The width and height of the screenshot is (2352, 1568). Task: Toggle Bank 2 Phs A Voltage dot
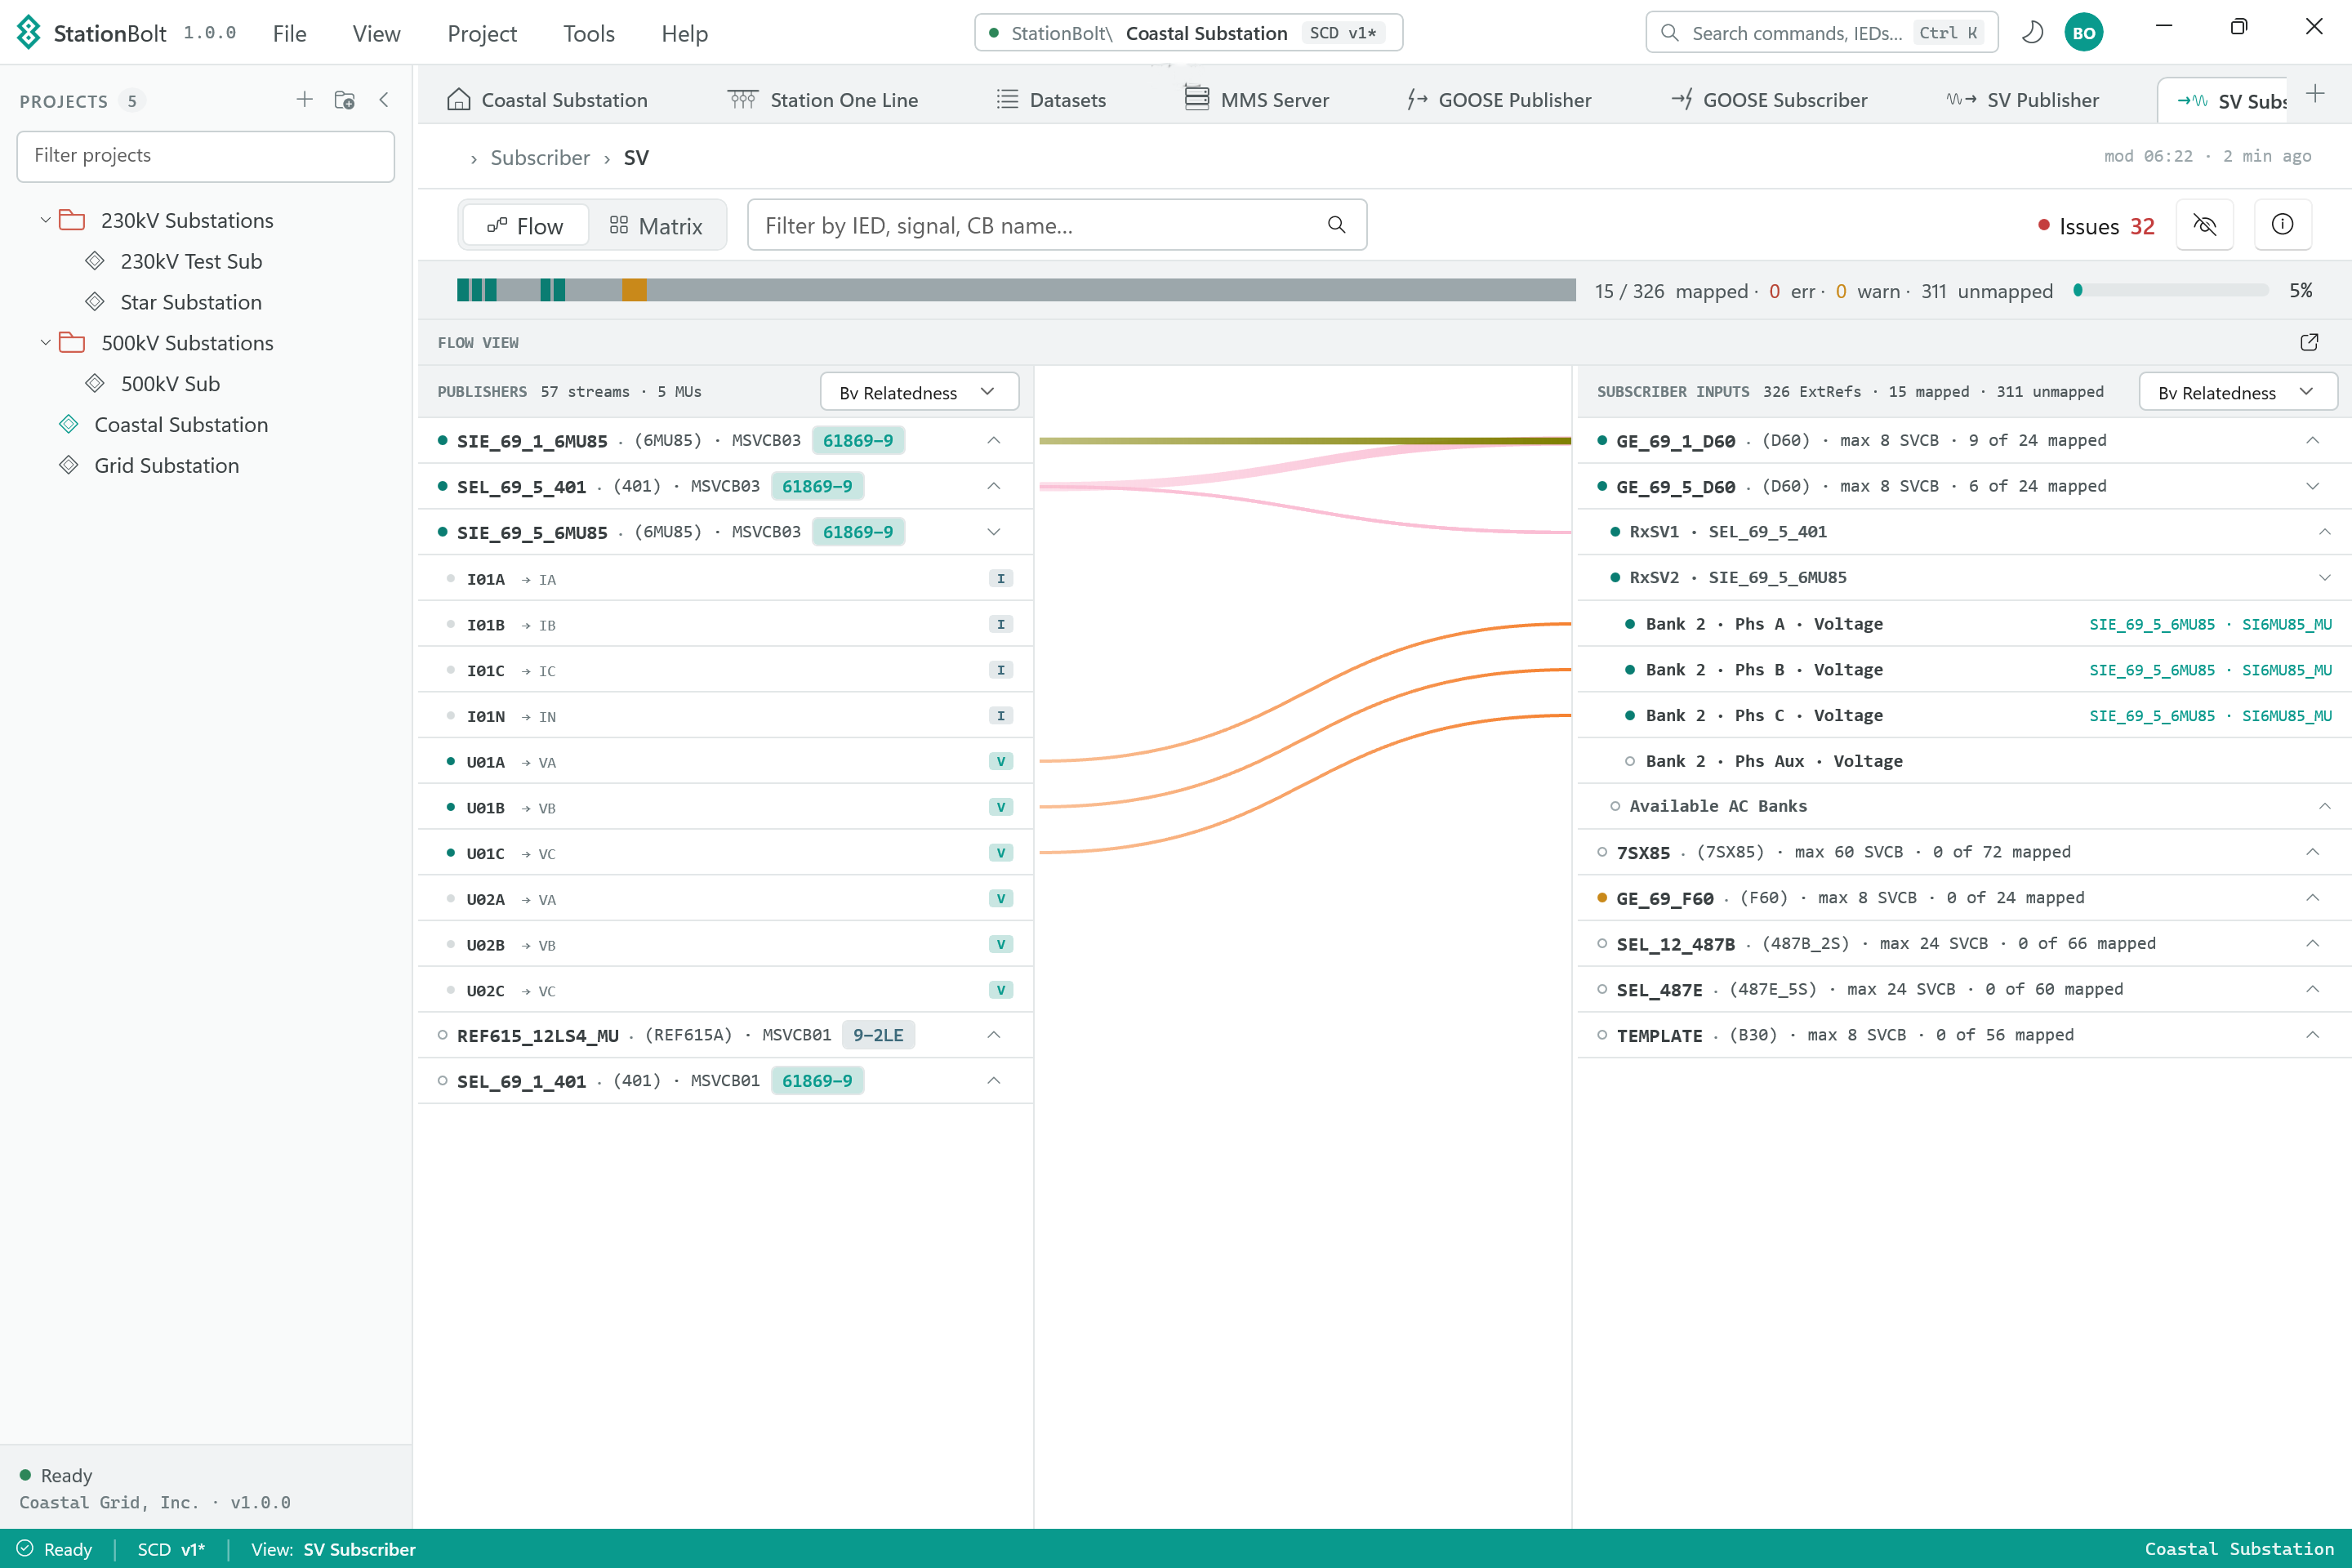[1630, 624]
